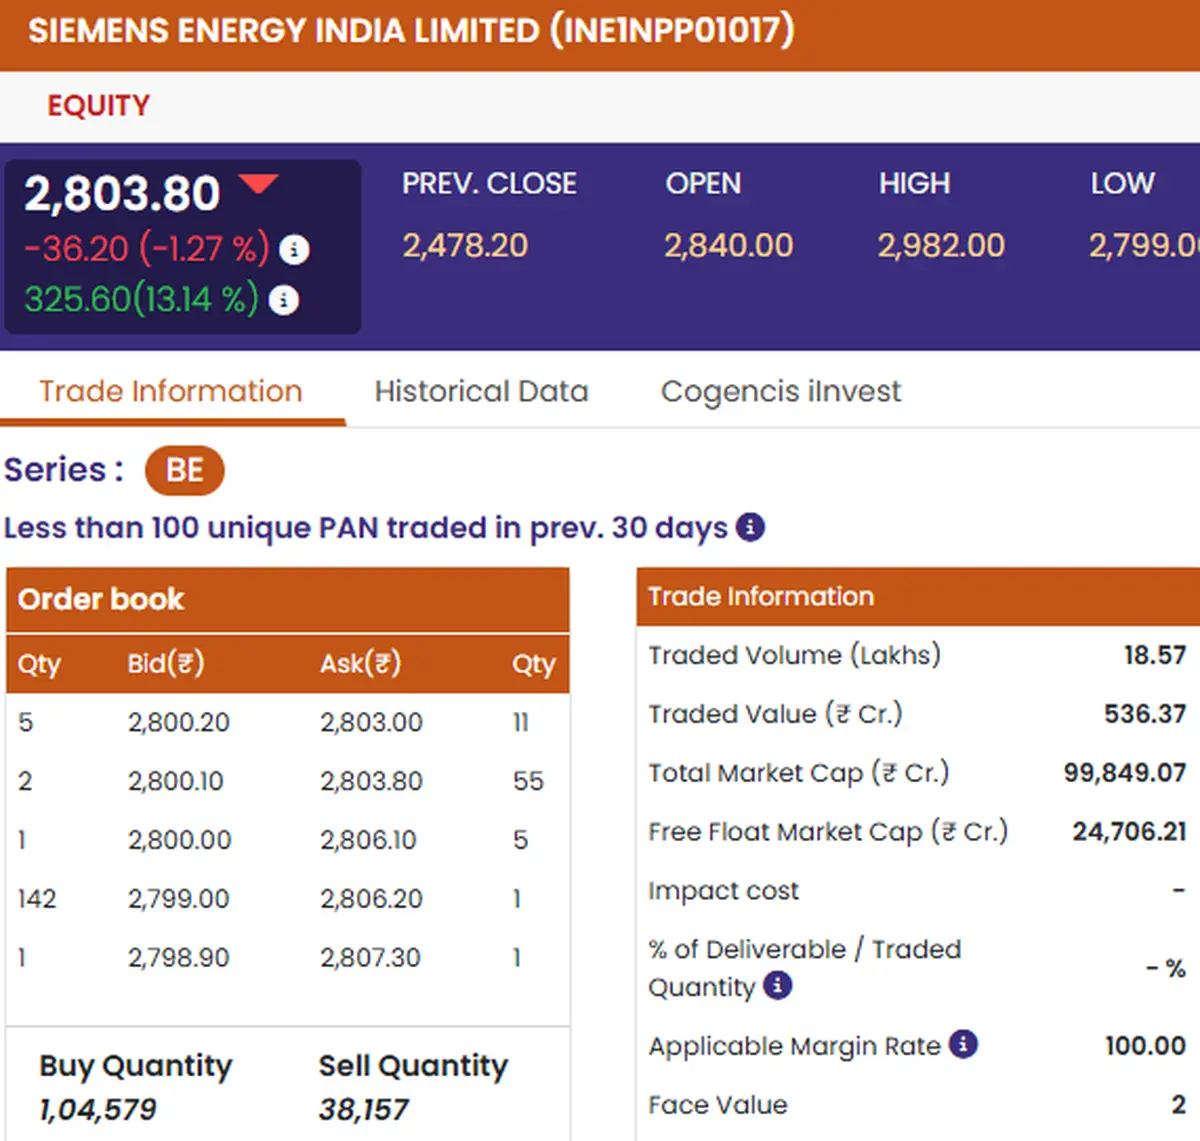Image resolution: width=1200 pixels, height=1141 pixels.
Task: Click the HIGH label
Action: pyautogui.click(x=915, y=184)
